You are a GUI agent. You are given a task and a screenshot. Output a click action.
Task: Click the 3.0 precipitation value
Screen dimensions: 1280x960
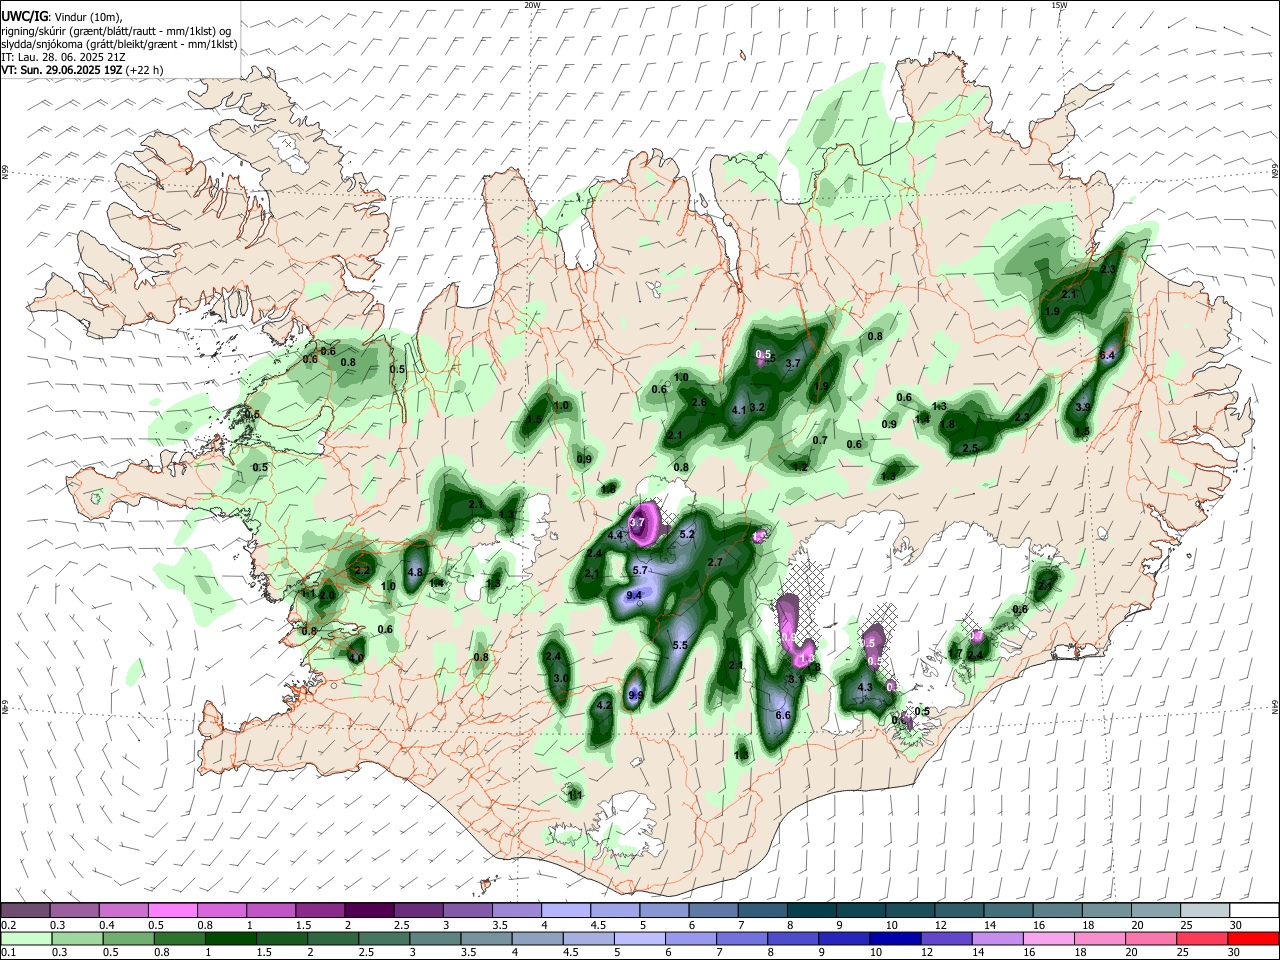(x=561, y=678)
